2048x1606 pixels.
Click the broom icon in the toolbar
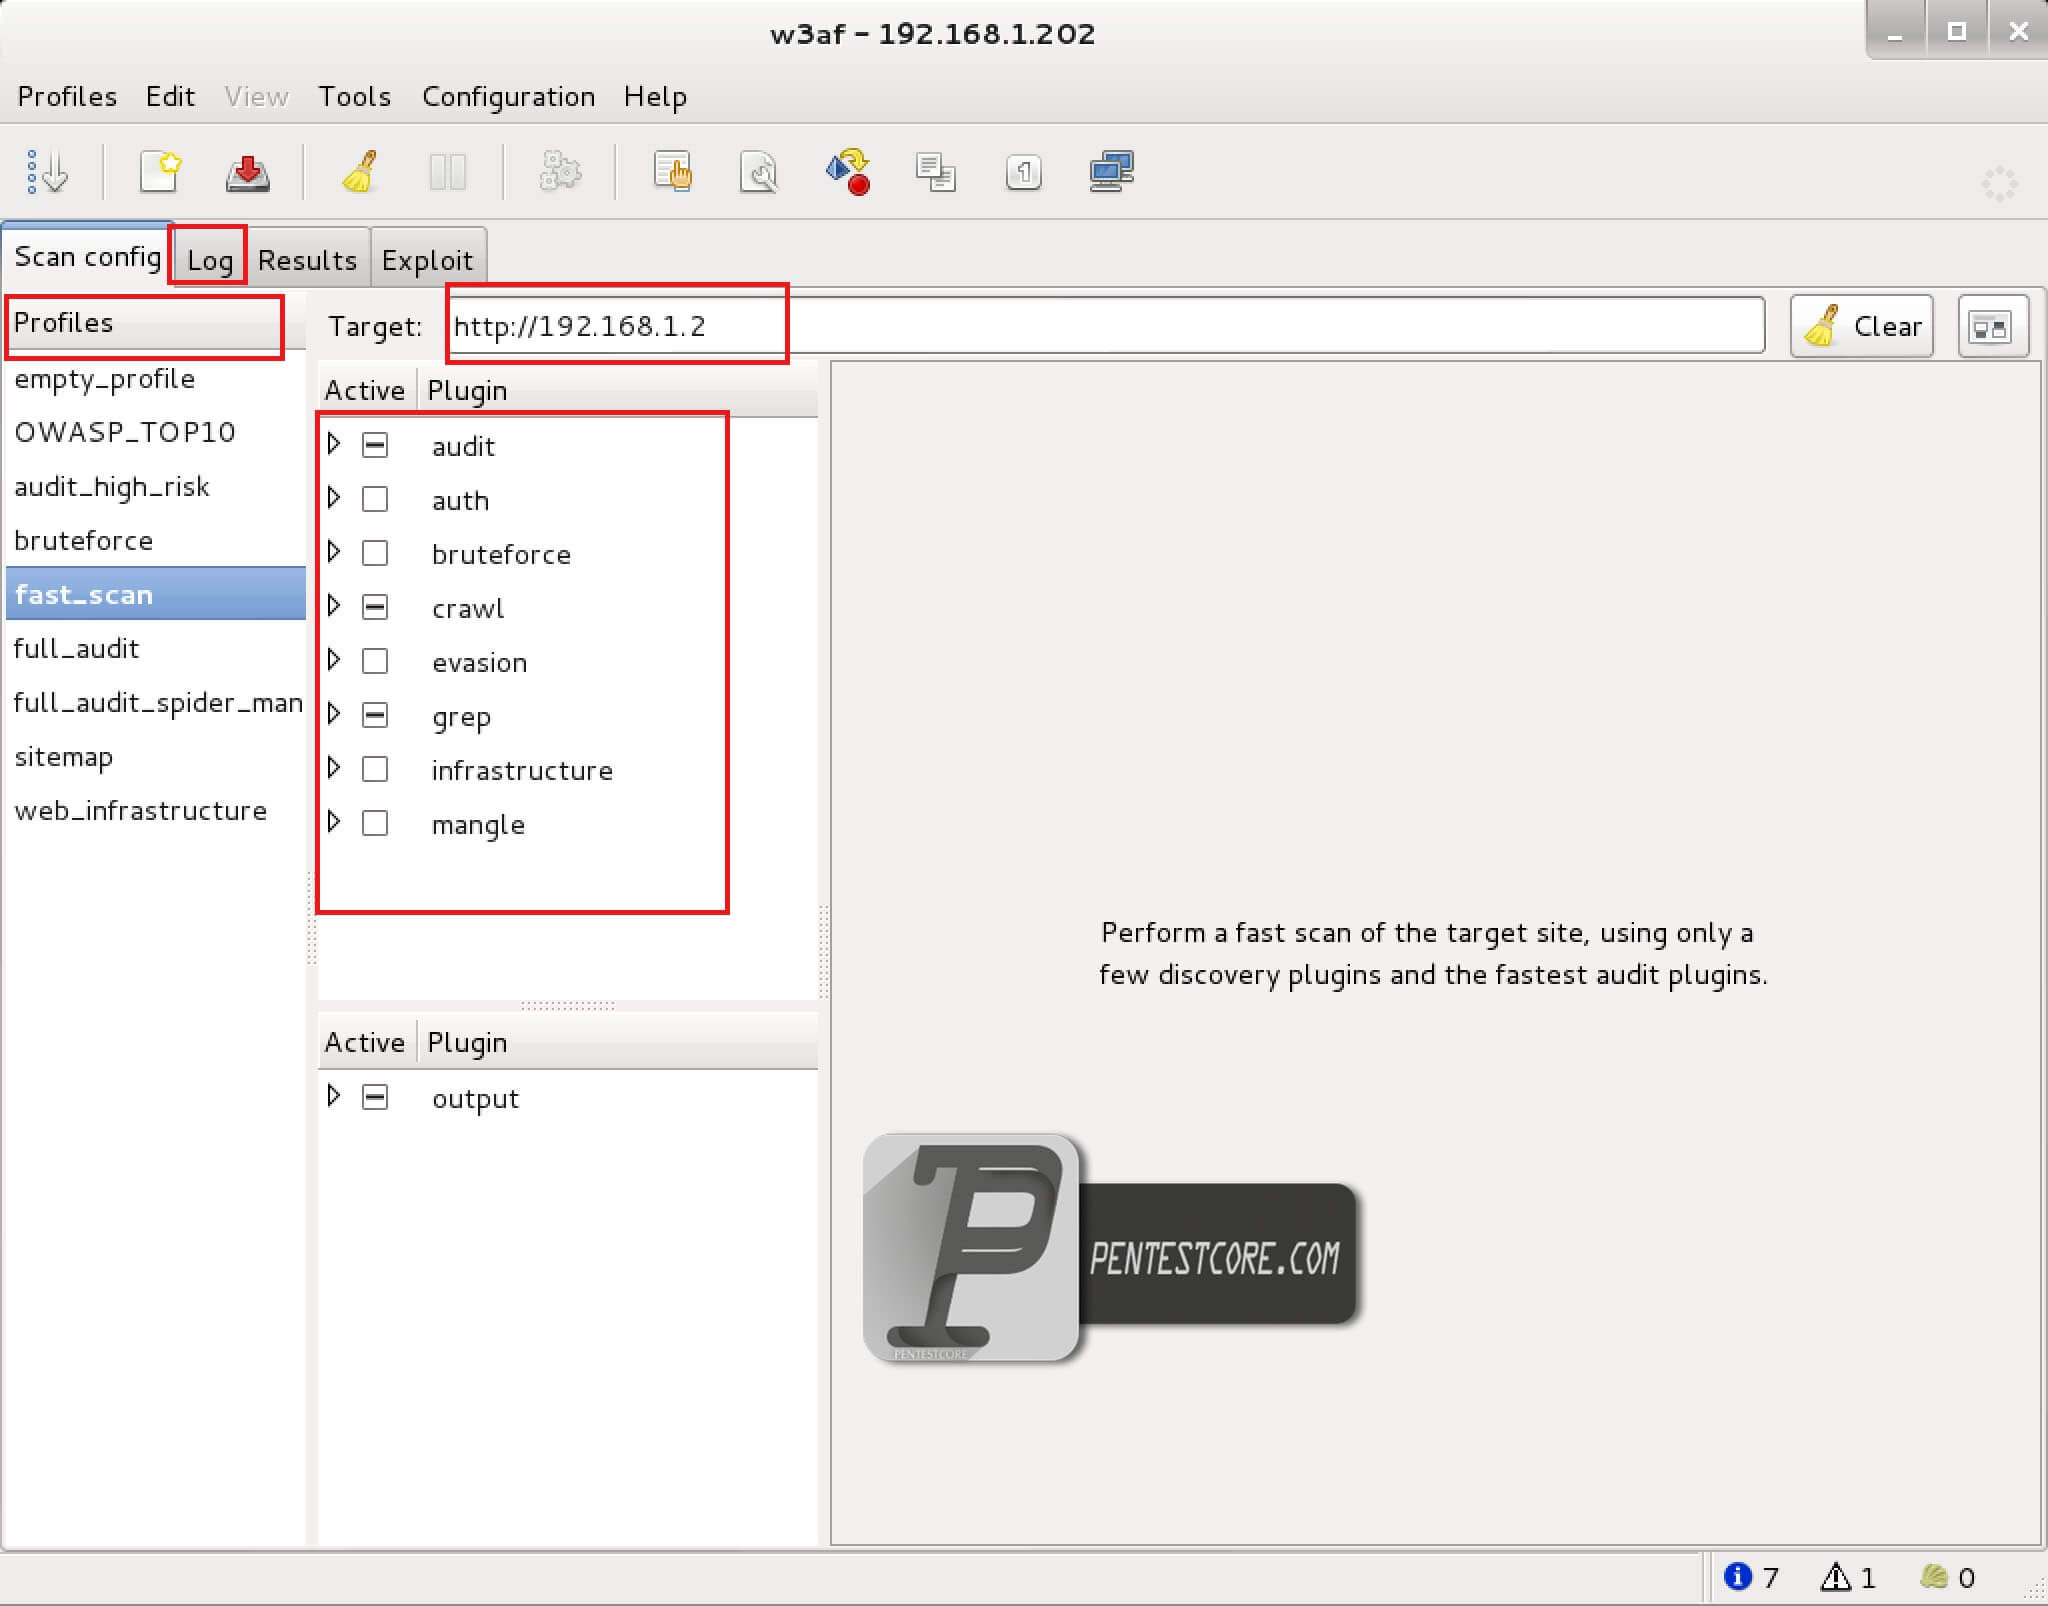360,172
